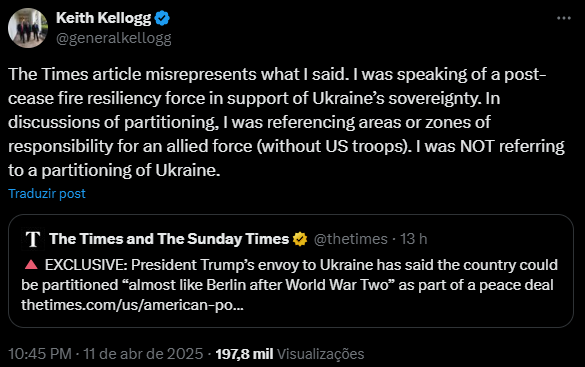
Task: Click the Keith Kellogg display name
Action: click(x=104, y=18)
